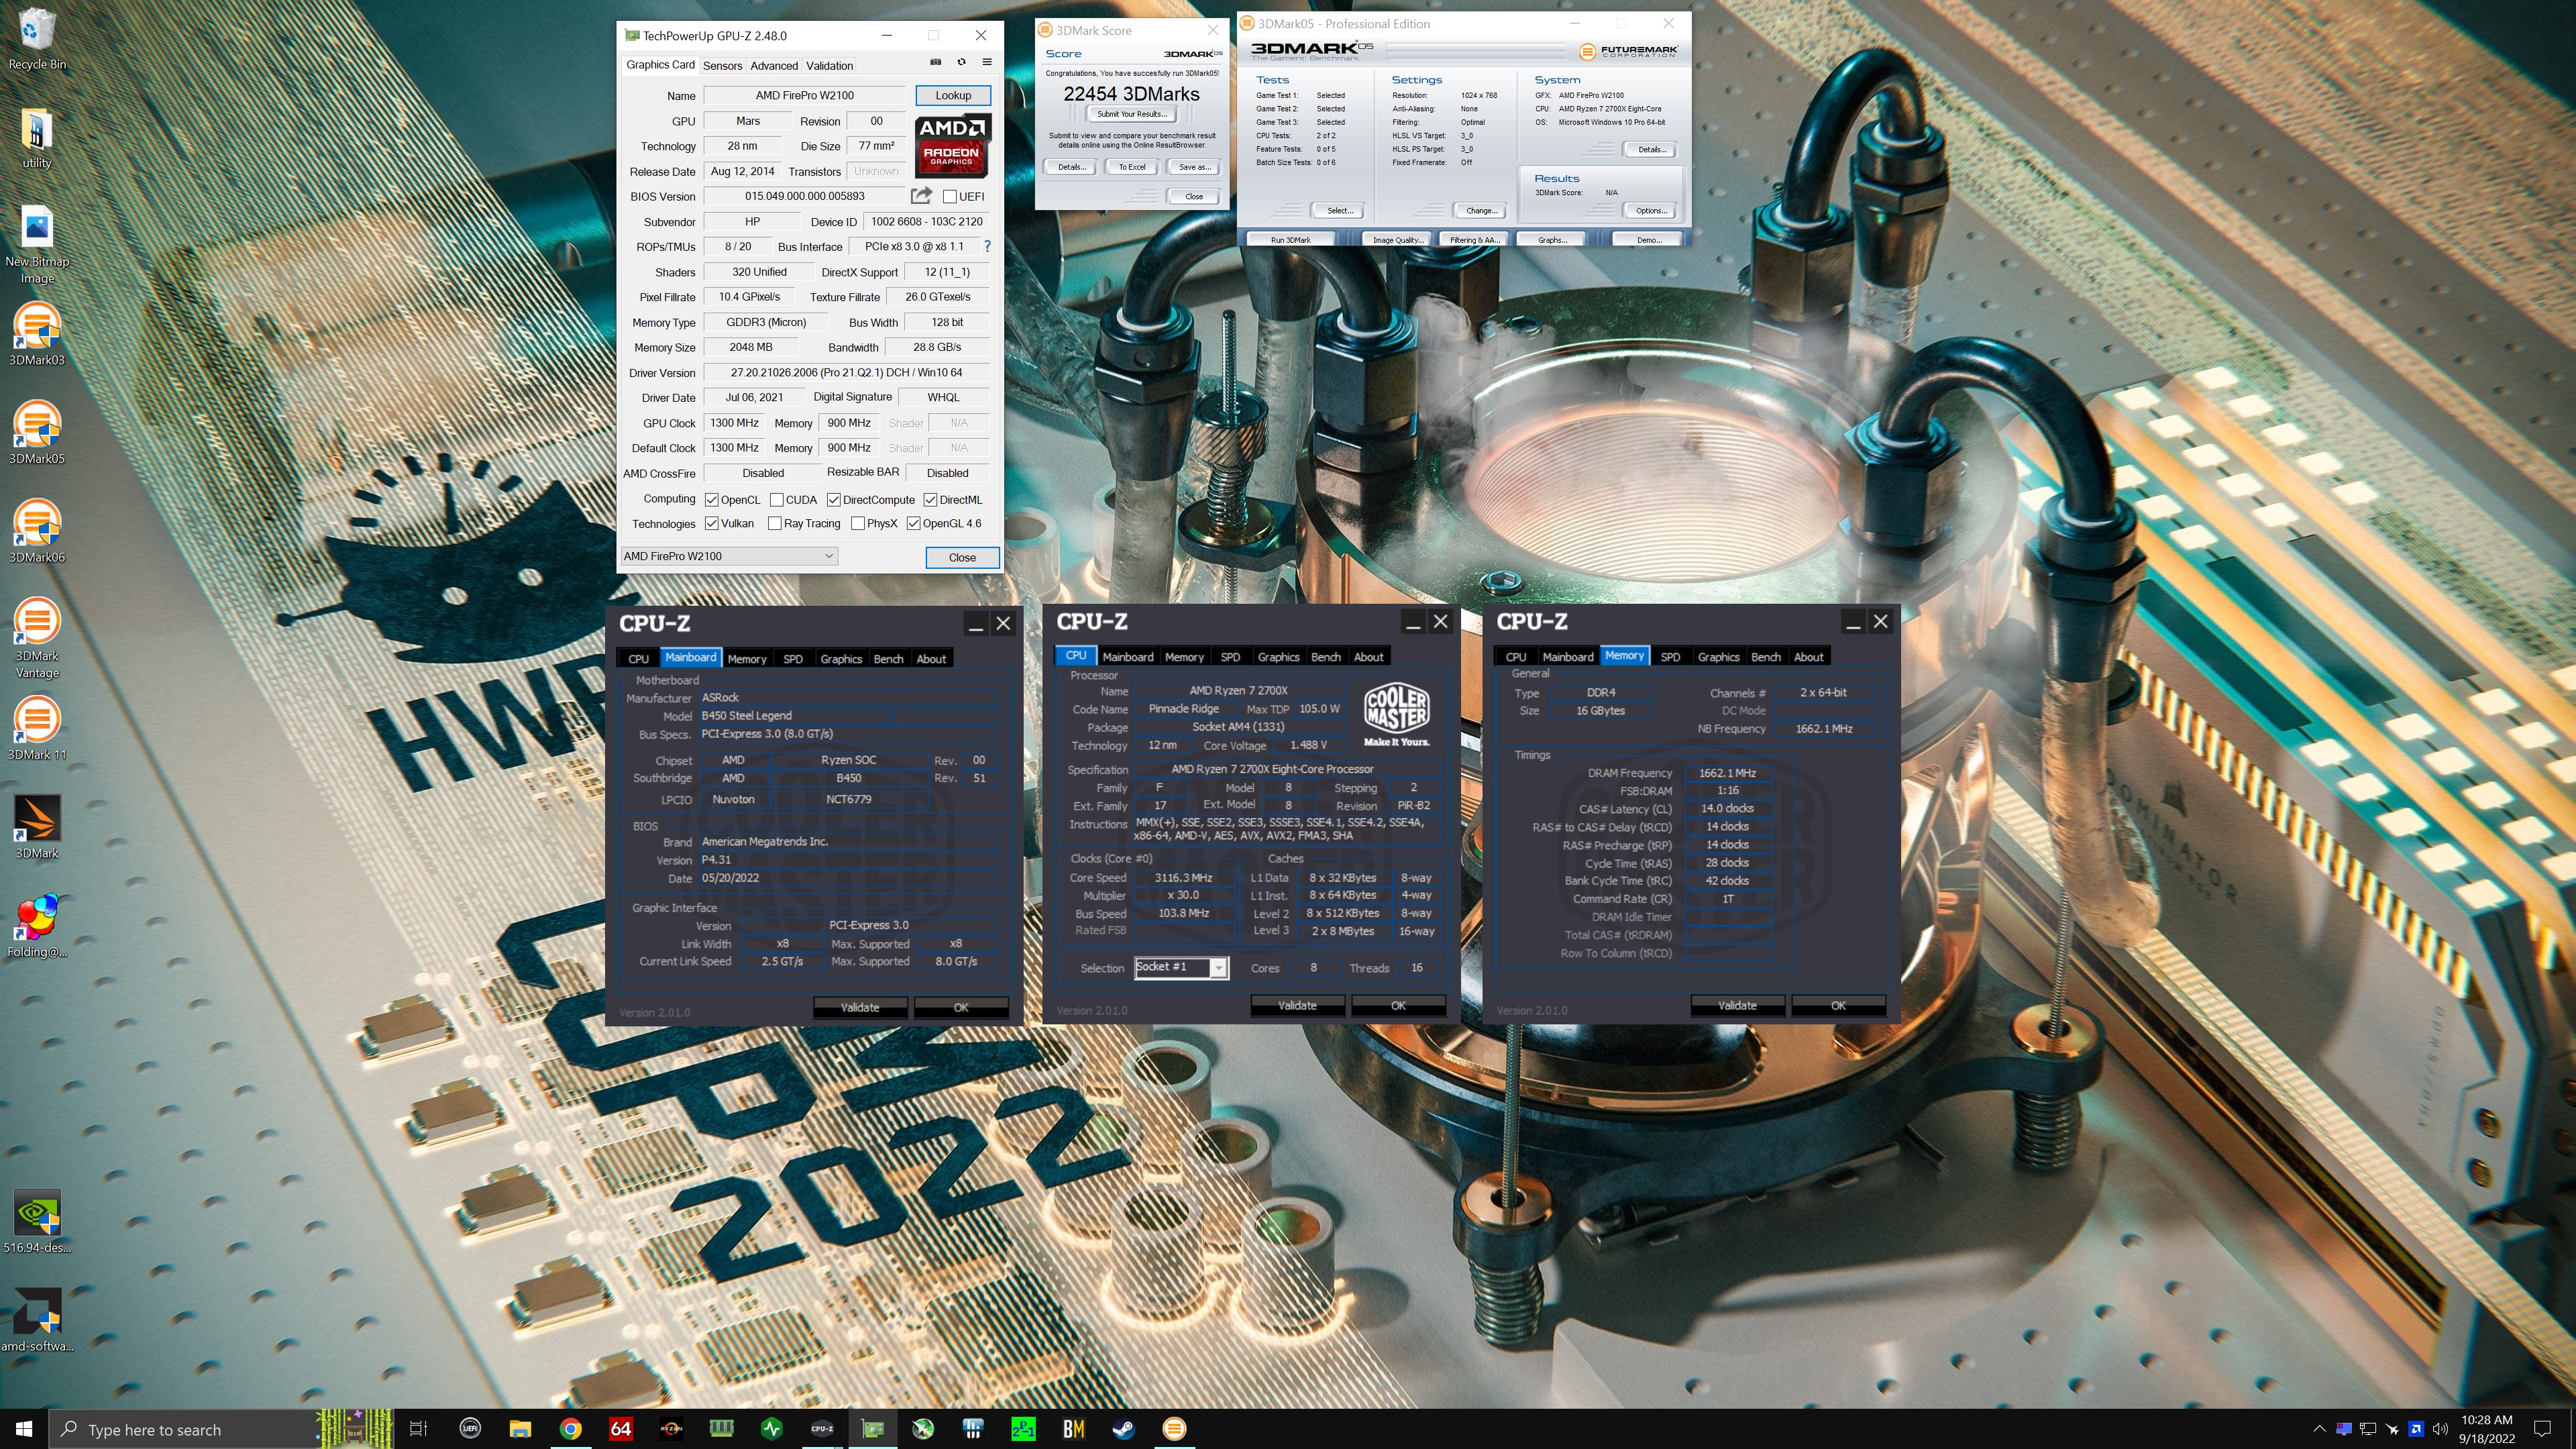Click the Save as button in 3DMark Score
The height and width of the screenshot is (1449, 2576).
1194,167
